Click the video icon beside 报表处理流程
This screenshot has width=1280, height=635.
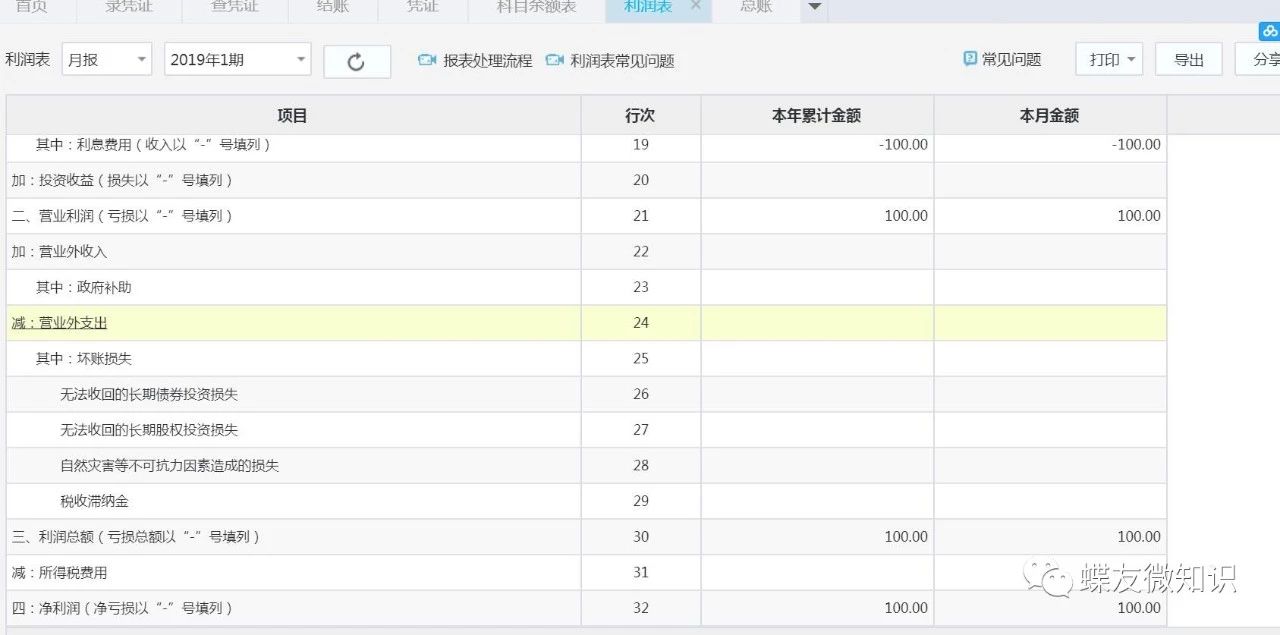click(x=425, y=60)
